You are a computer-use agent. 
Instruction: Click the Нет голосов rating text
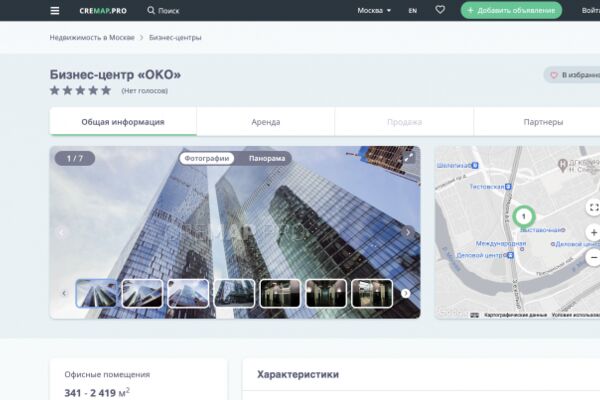tap(145, 91)
